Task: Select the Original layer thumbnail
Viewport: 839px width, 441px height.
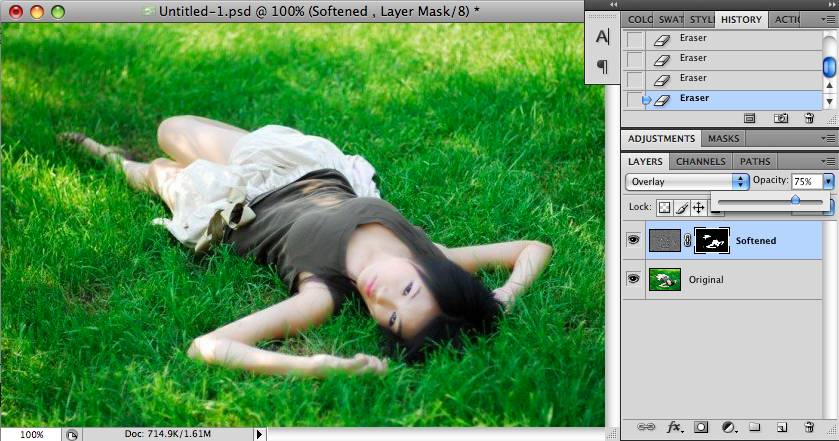Action: click(x=665, y=279)
